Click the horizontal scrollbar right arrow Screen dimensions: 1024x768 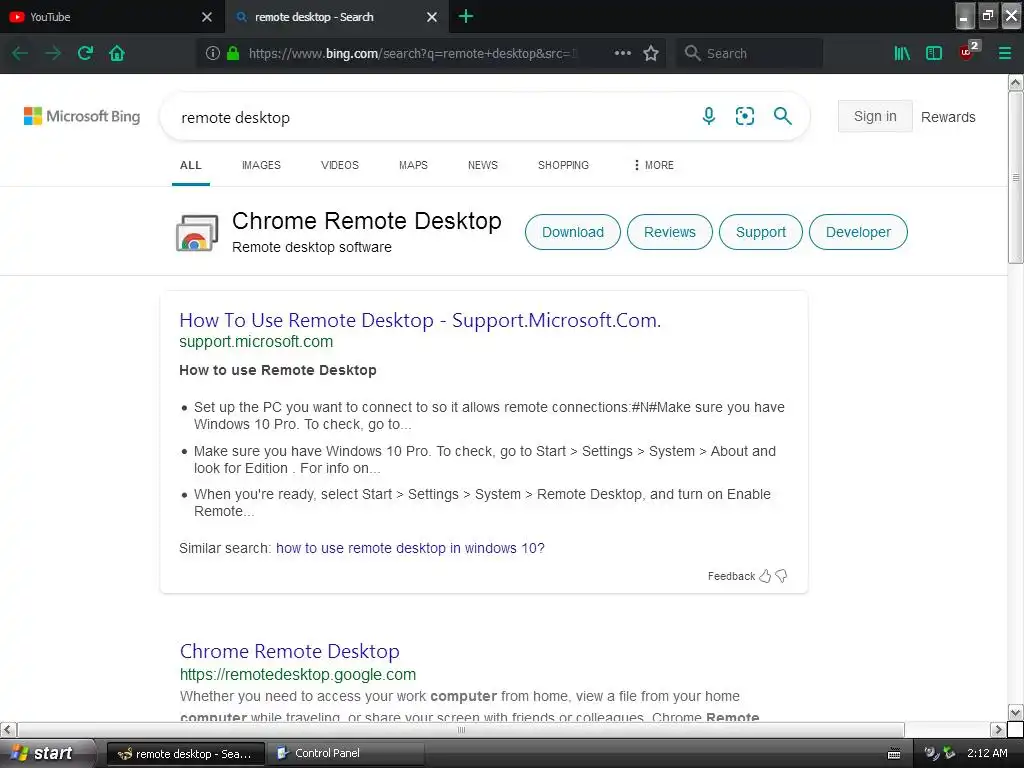[x=998, y=729]
